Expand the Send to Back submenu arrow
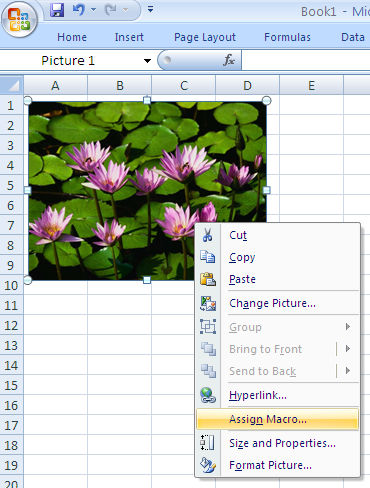 pyautogui.click(x=348, y=370)
